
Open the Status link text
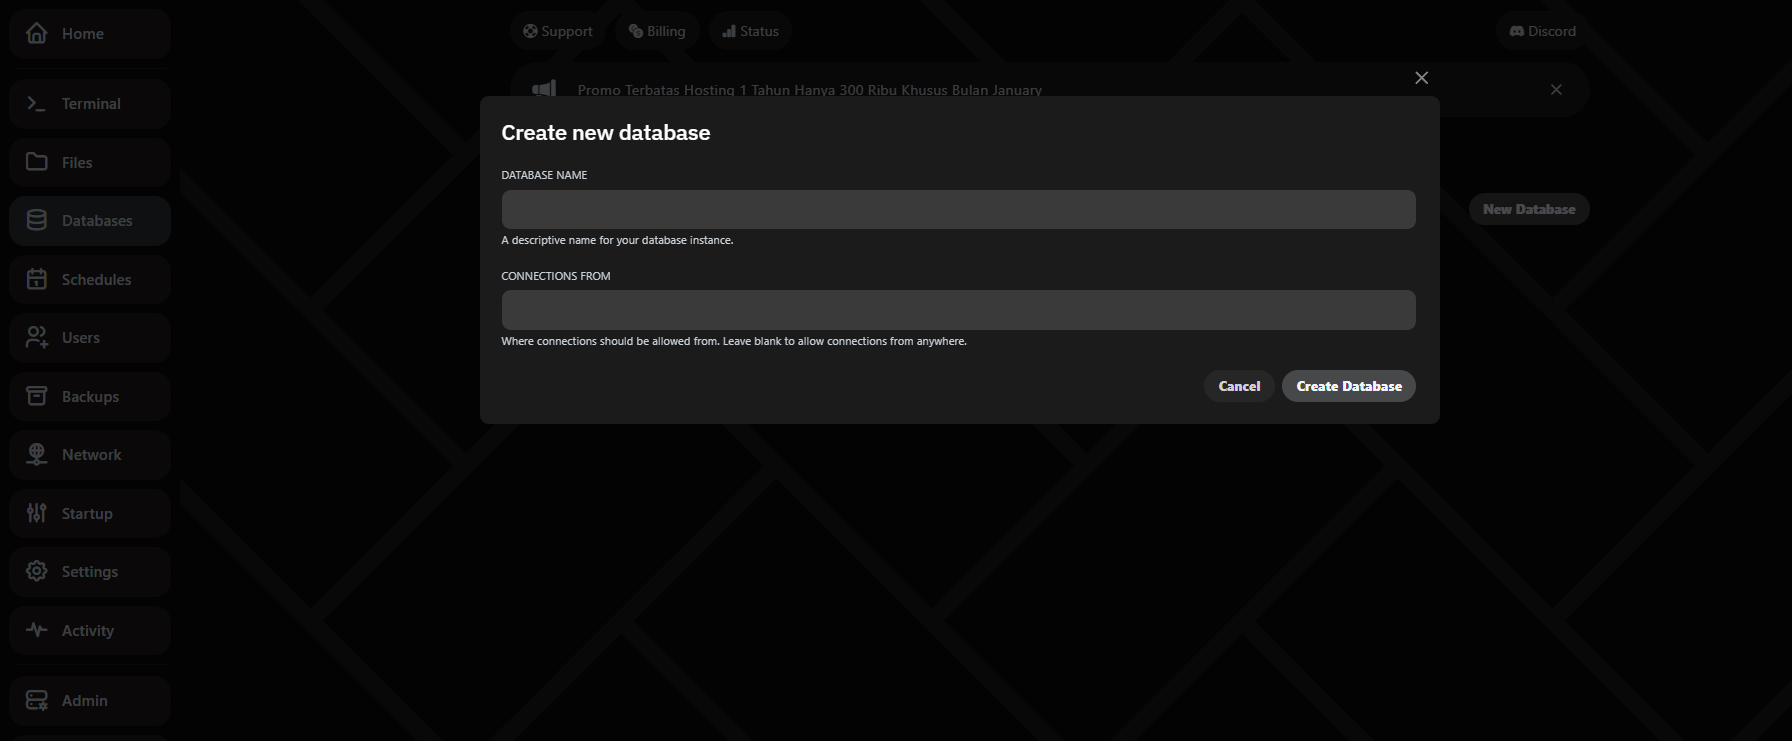pyautogui.click(x=759, y=31)
